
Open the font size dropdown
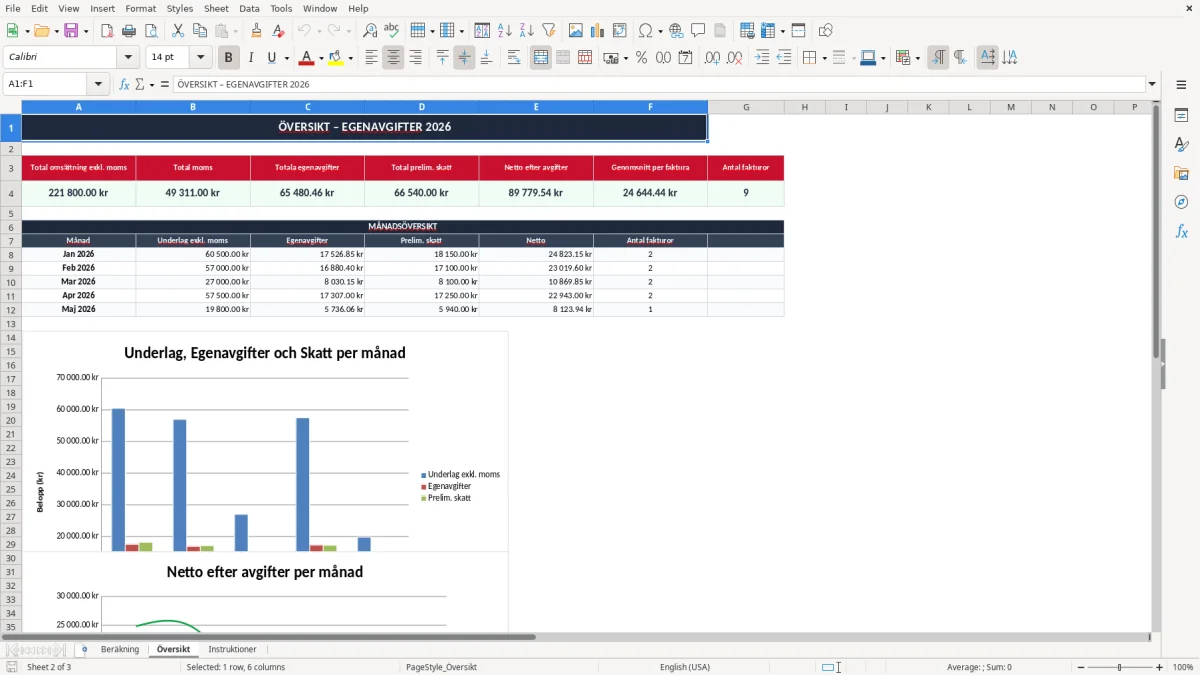(201, 58)
